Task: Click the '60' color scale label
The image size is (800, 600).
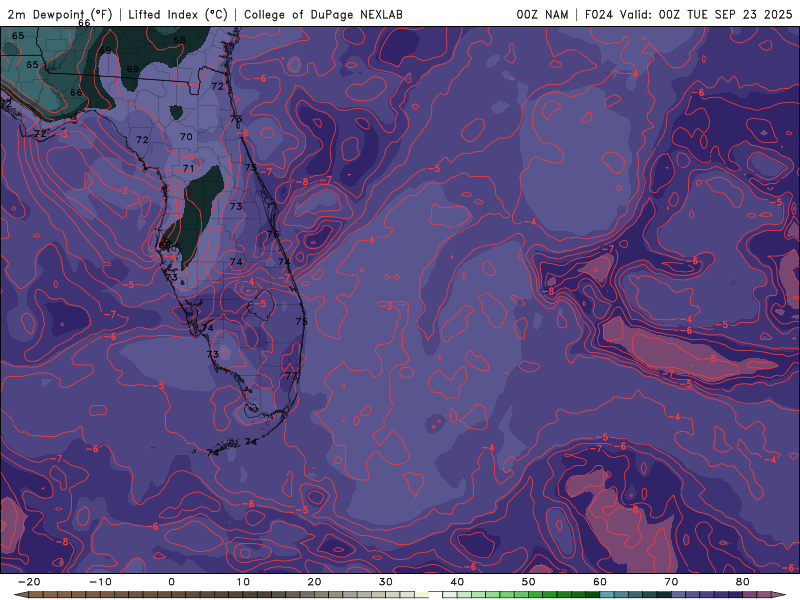Action: click(x=600, y=582)
